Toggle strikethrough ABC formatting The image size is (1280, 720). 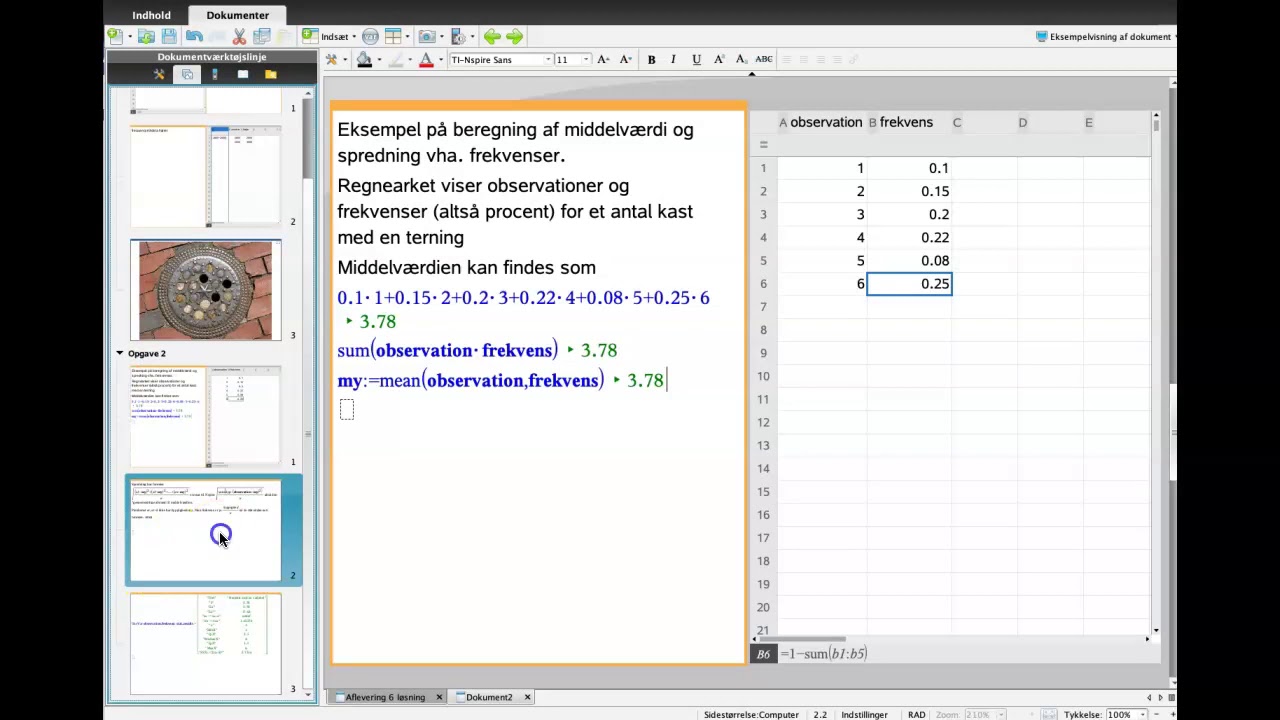(764, 60)
